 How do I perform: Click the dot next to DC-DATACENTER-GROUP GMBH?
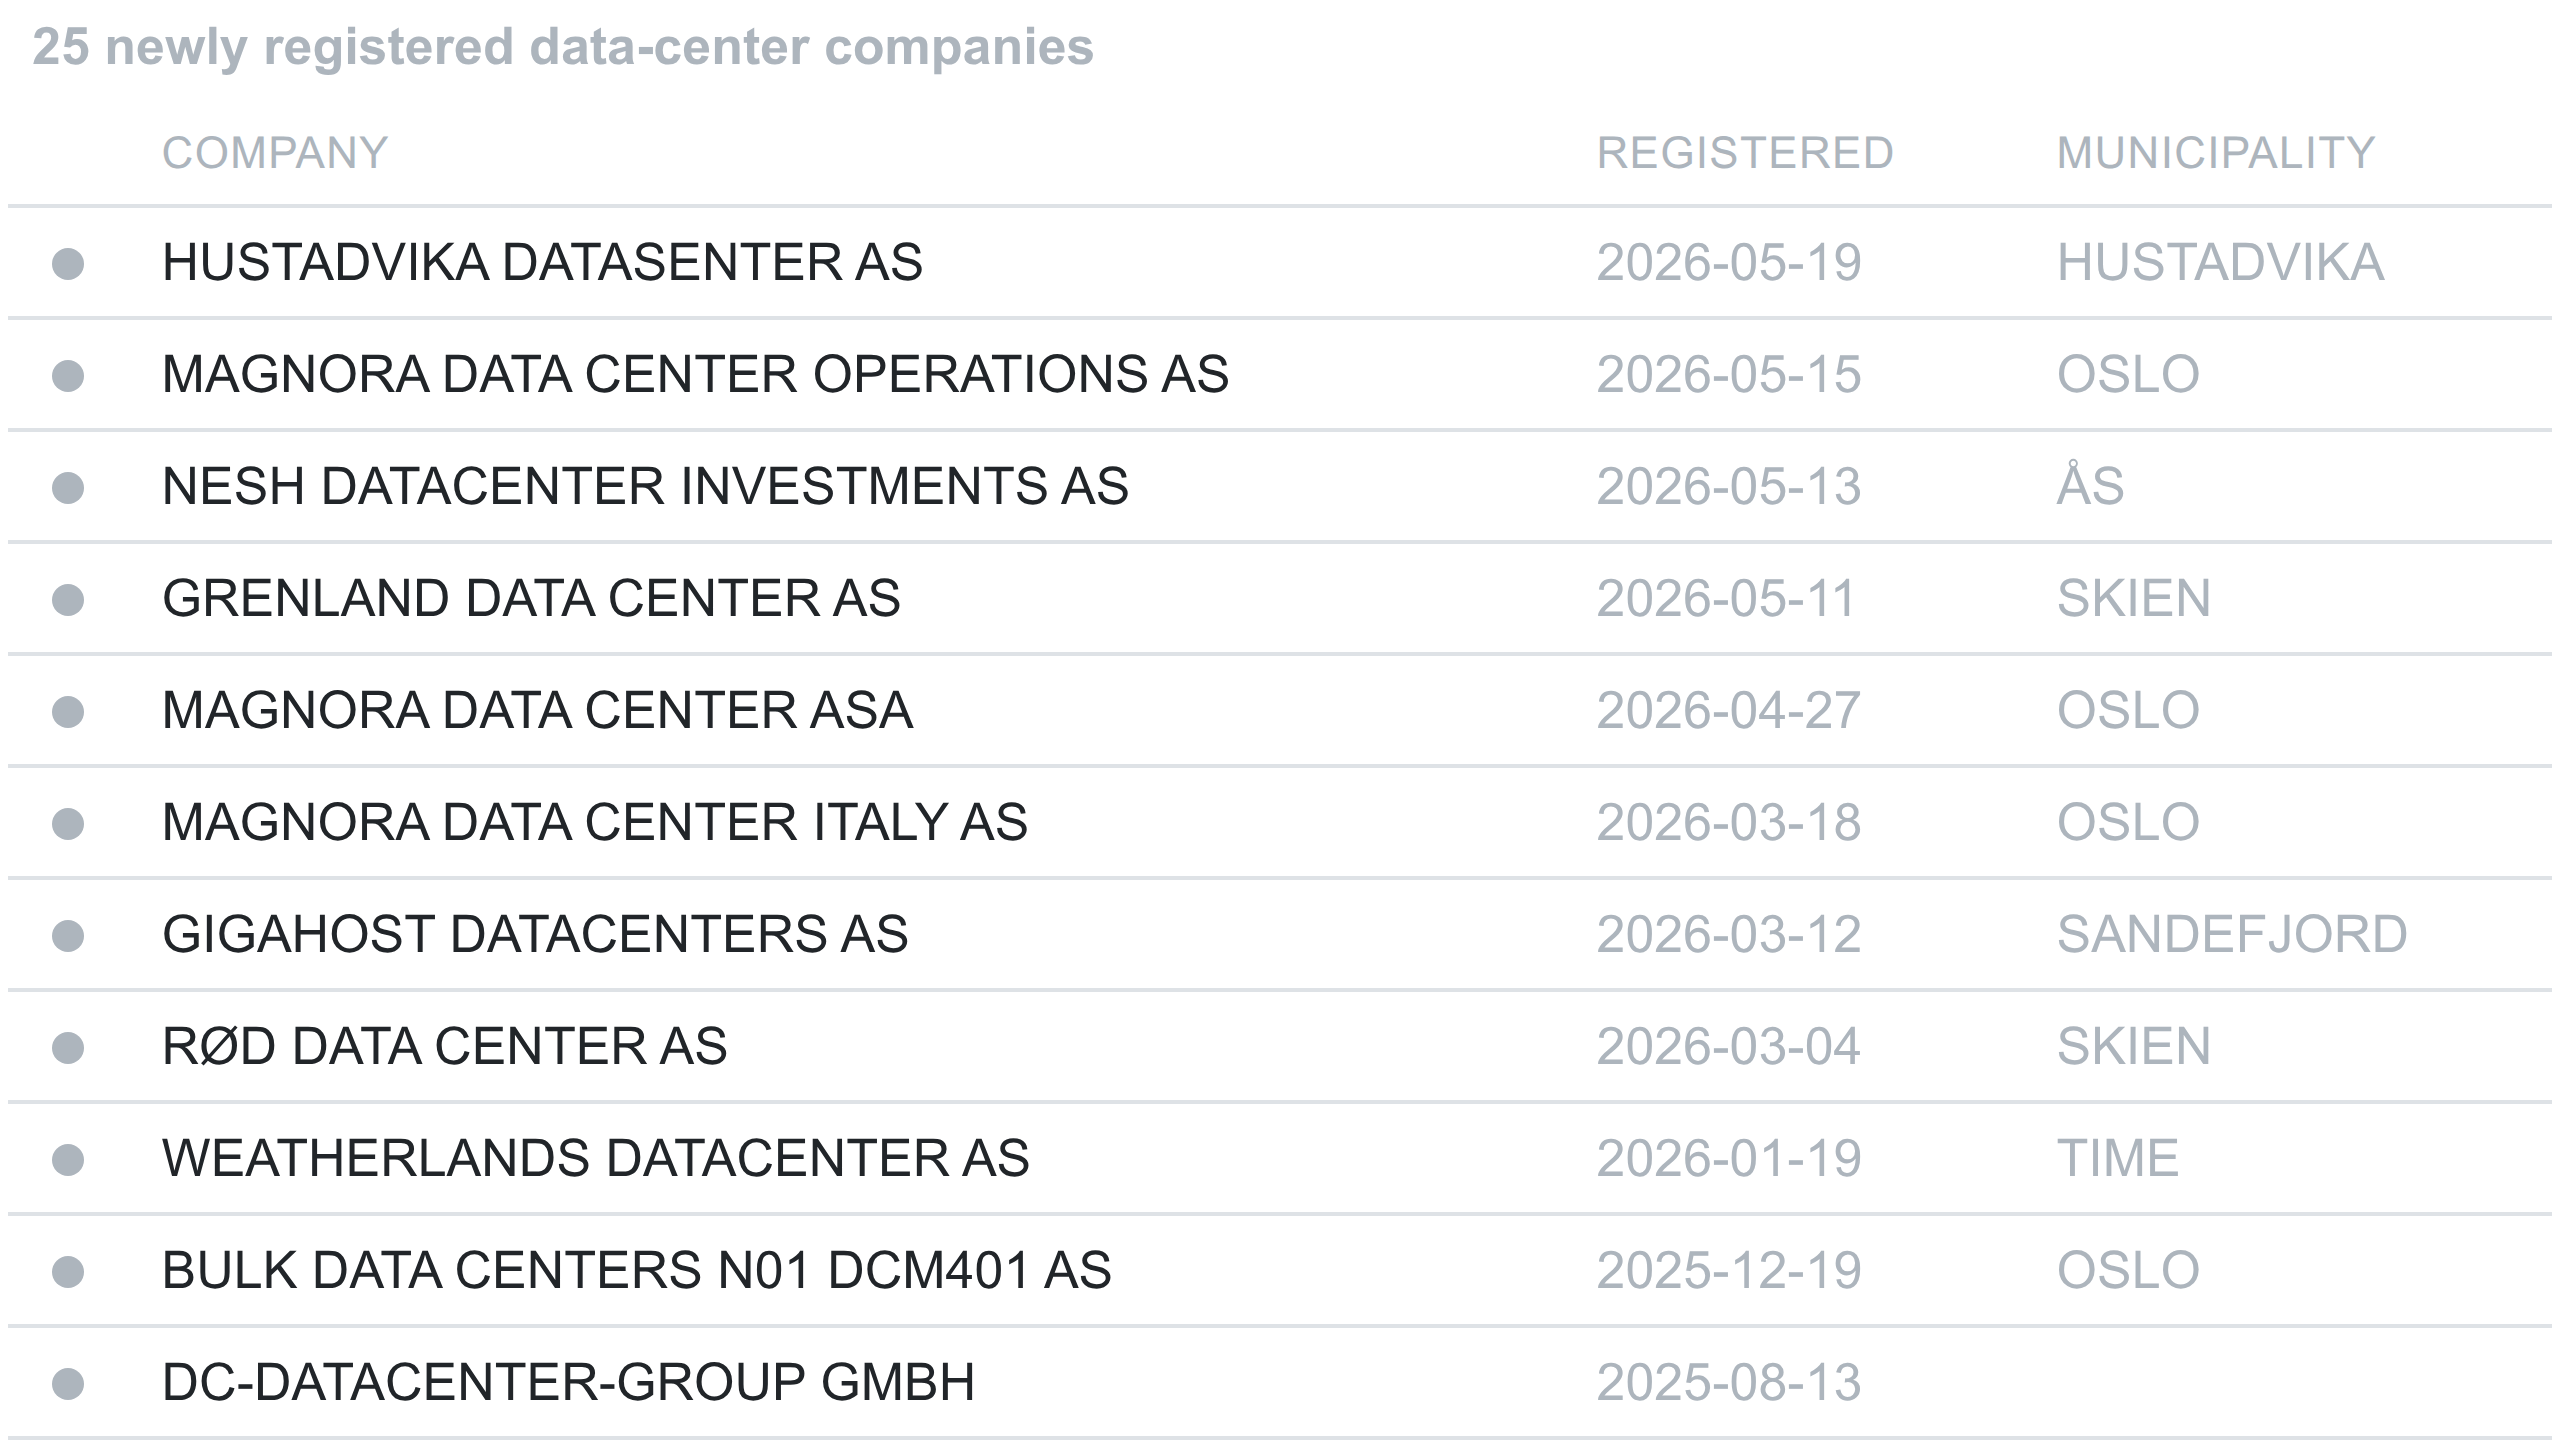tap(68, 1384)
